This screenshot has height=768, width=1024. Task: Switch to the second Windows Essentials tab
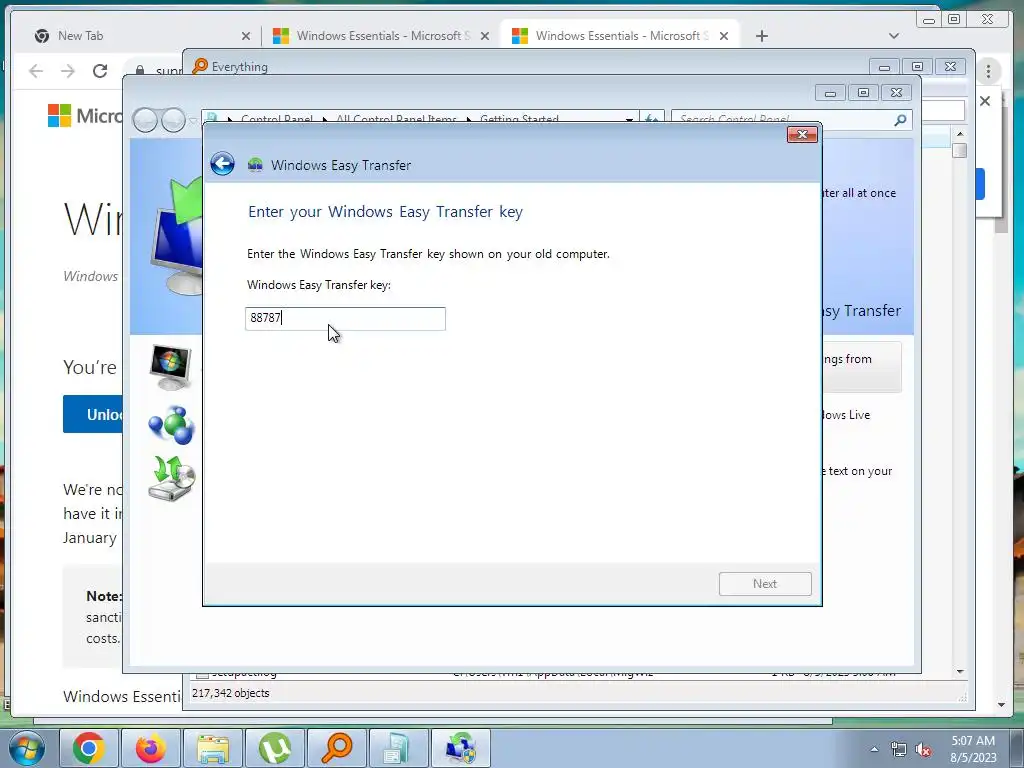coord(383,36)
